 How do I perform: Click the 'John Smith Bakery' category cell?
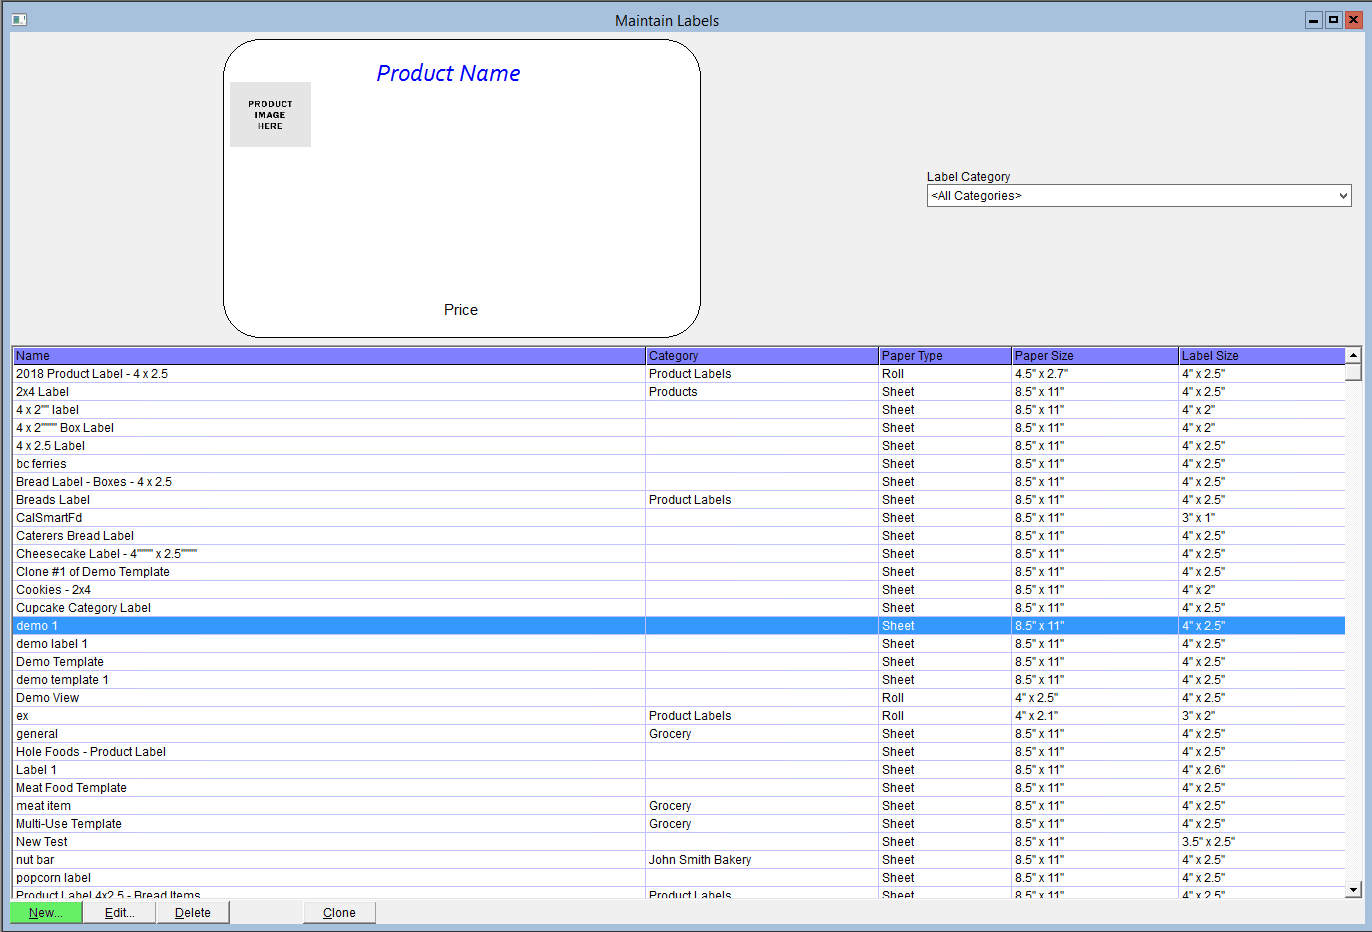[x=762, y=860]
